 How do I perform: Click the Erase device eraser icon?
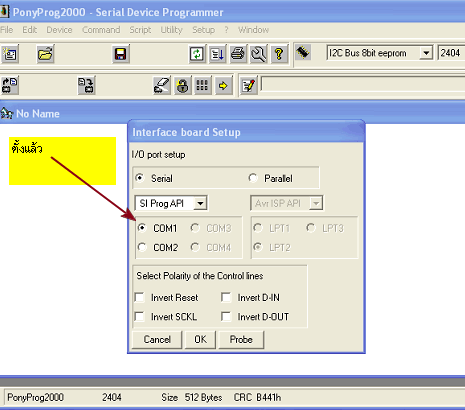(x=162, y=85)
